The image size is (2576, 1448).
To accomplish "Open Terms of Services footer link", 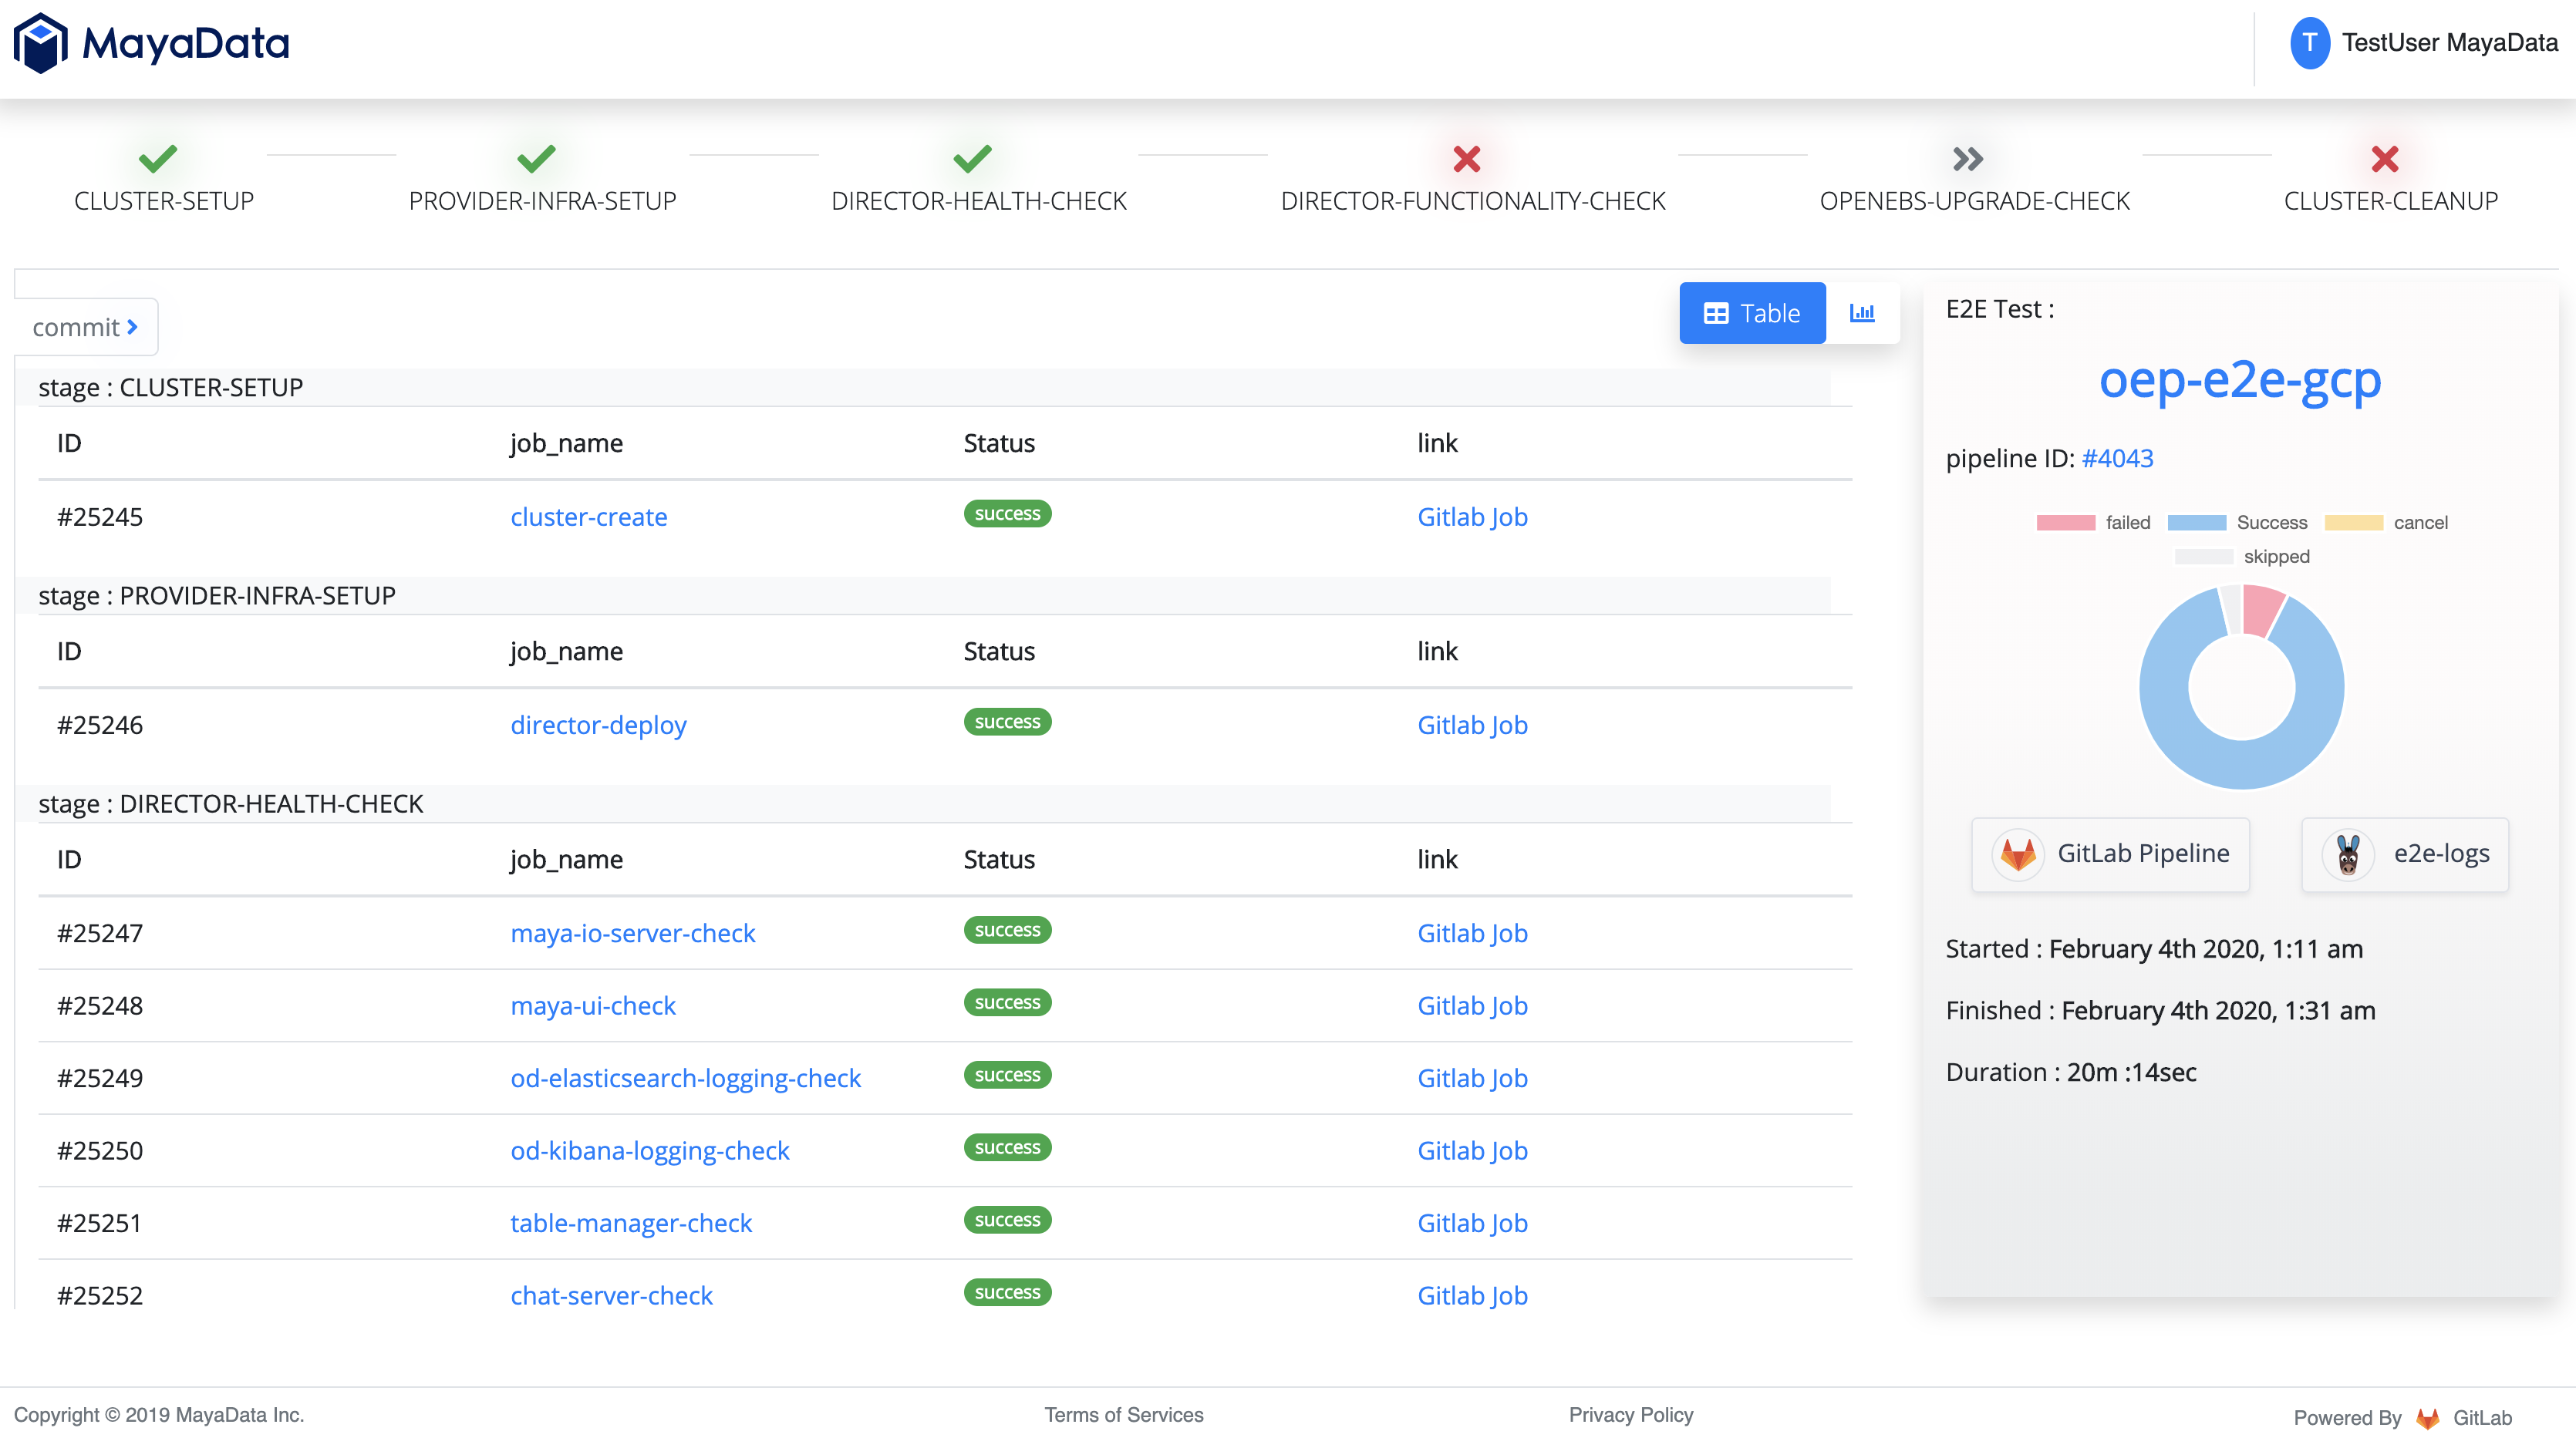I will coord(1124,1415).
